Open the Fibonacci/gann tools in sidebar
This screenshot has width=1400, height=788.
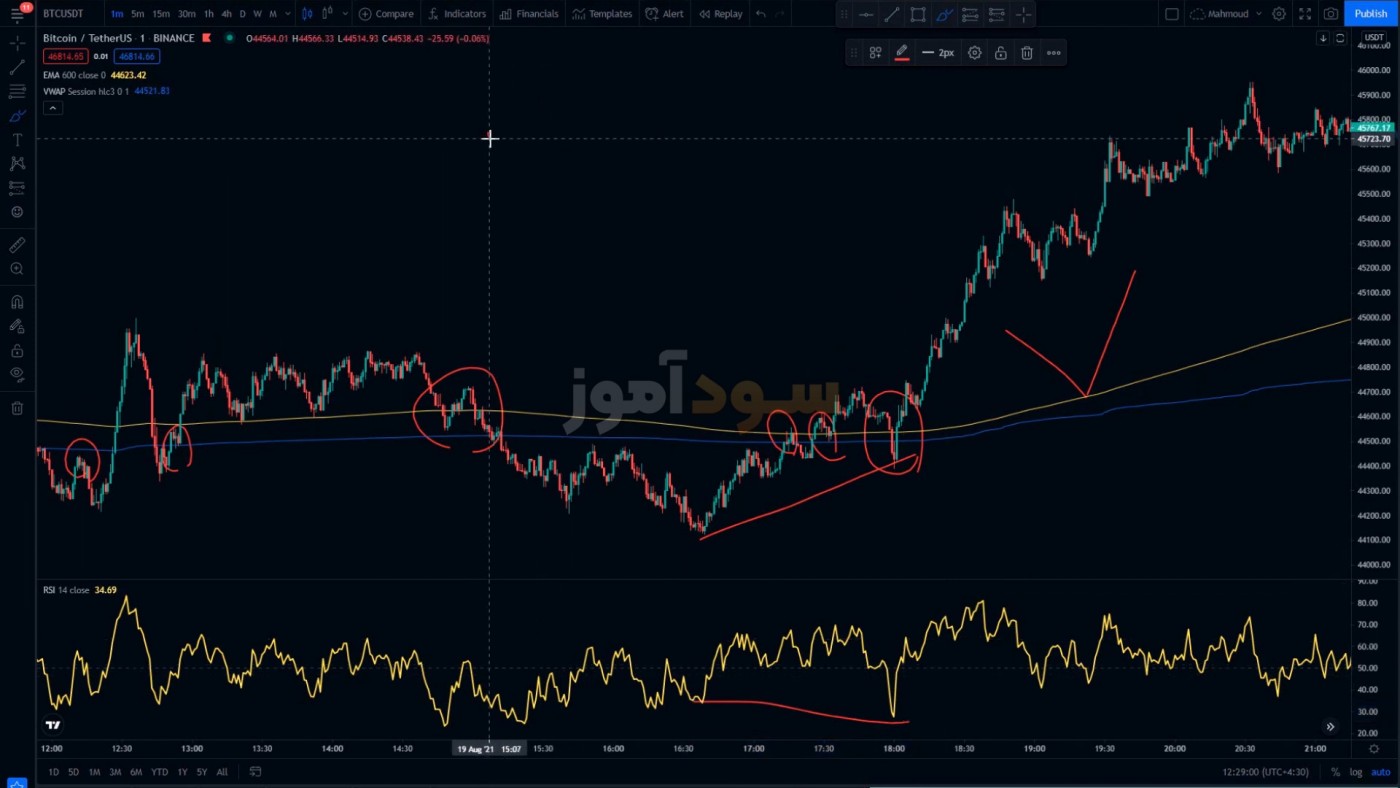(x=17, y=92)
